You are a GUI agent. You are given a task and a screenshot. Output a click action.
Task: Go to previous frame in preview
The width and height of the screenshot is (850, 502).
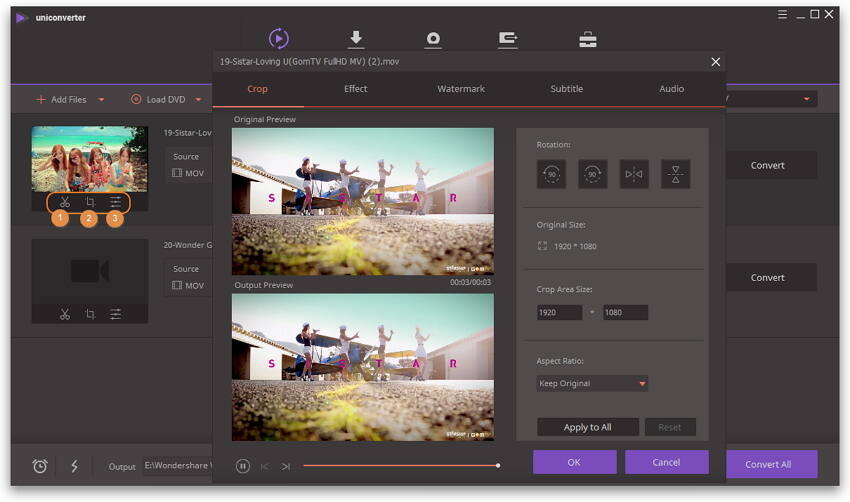265,466
